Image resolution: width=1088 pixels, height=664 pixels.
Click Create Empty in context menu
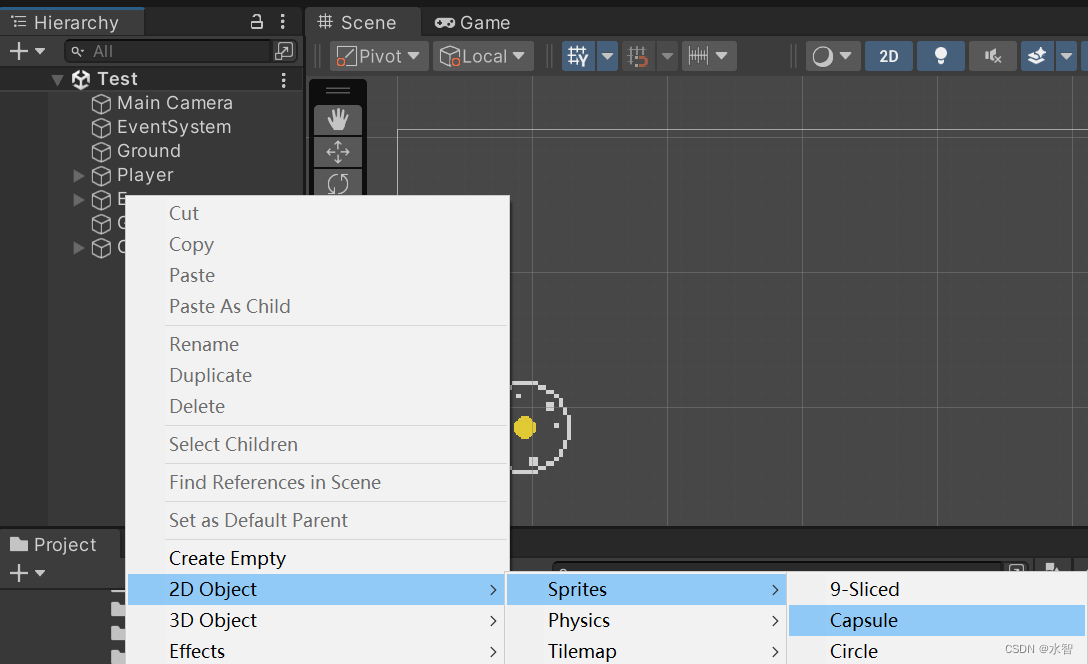(227, 558)
